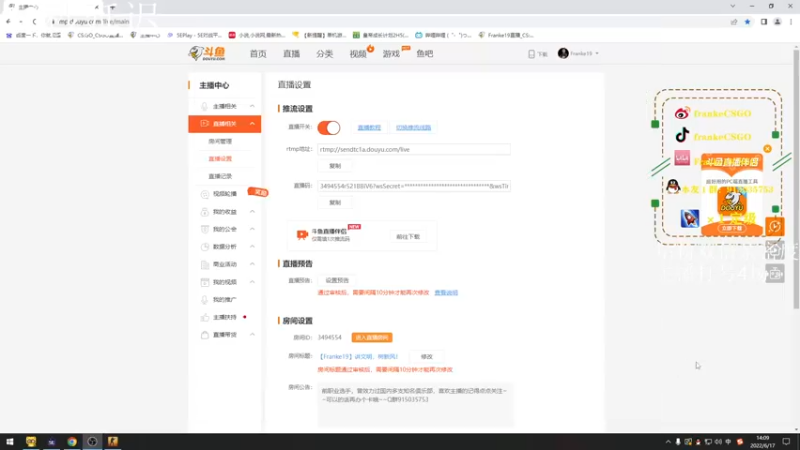This screenshot has height=450, width=800.
Task: Copy the 直播码 stream key with its 复制 button
Action: tap(335, 203)
